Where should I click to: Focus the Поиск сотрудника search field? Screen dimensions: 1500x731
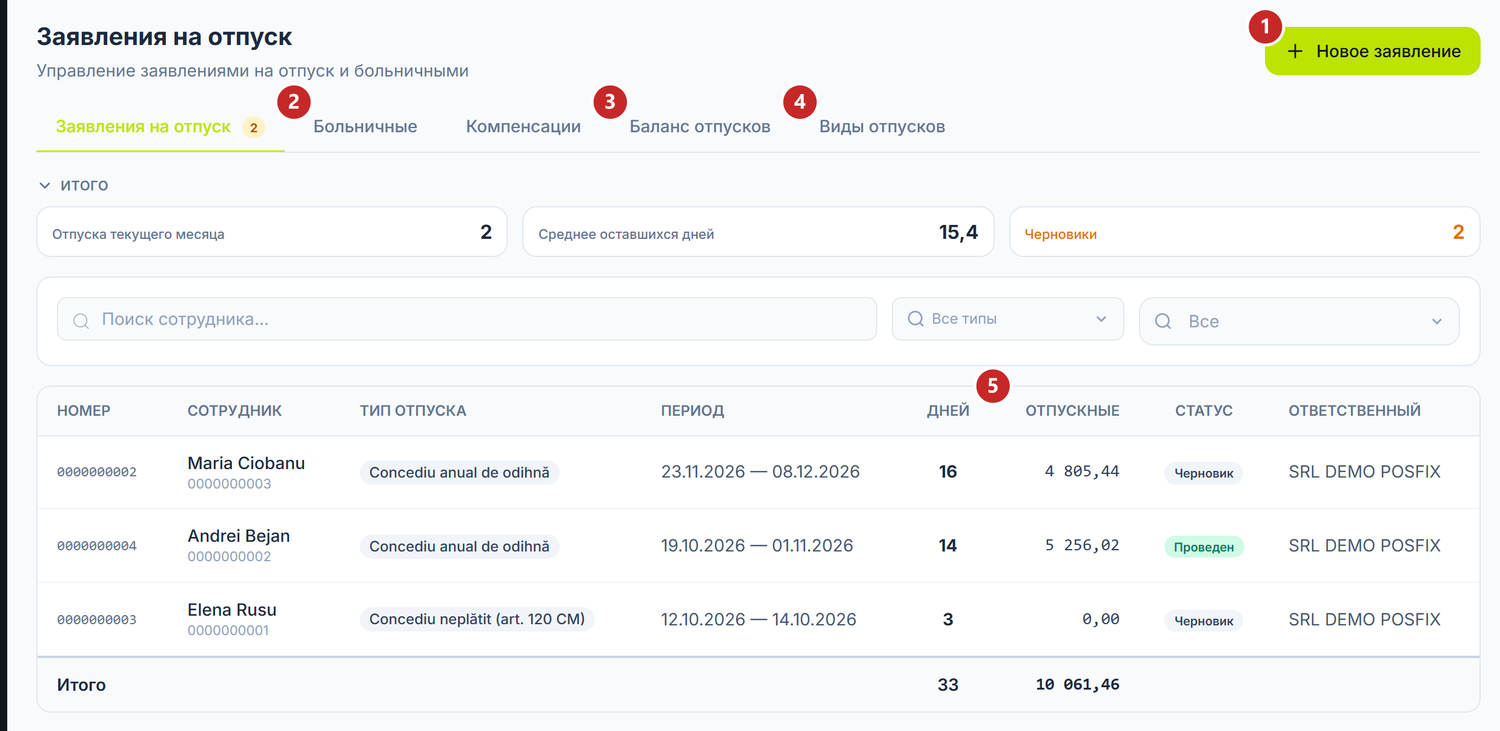tap(467, 319)
